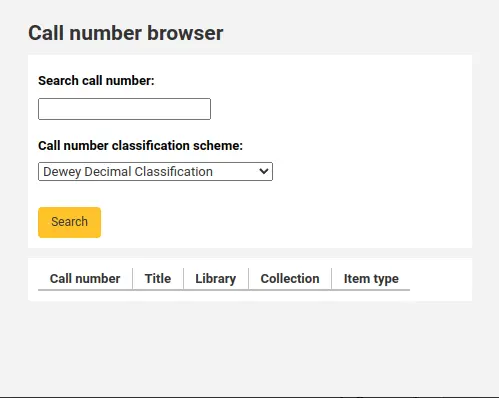Sort by Collection column header
This screenshot has width=499, height=398.
click(290, 279)
